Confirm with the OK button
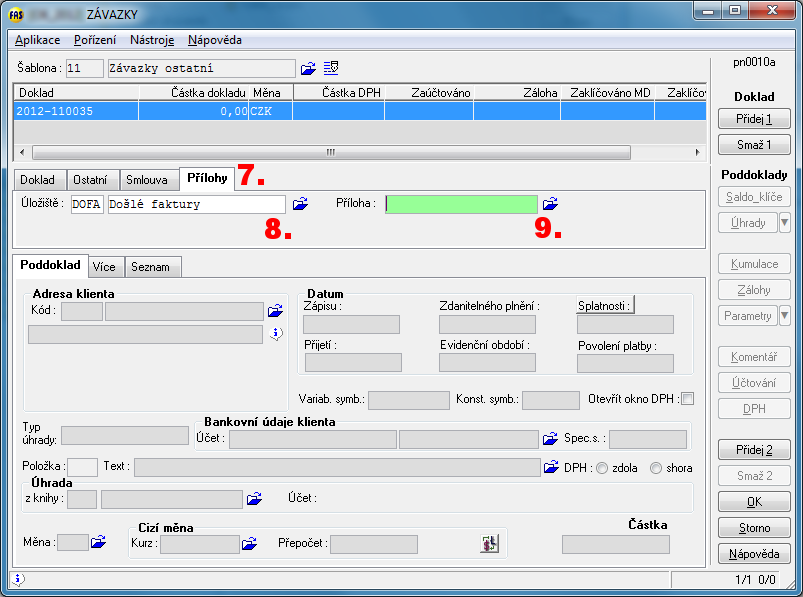 (x=754, y=502)
